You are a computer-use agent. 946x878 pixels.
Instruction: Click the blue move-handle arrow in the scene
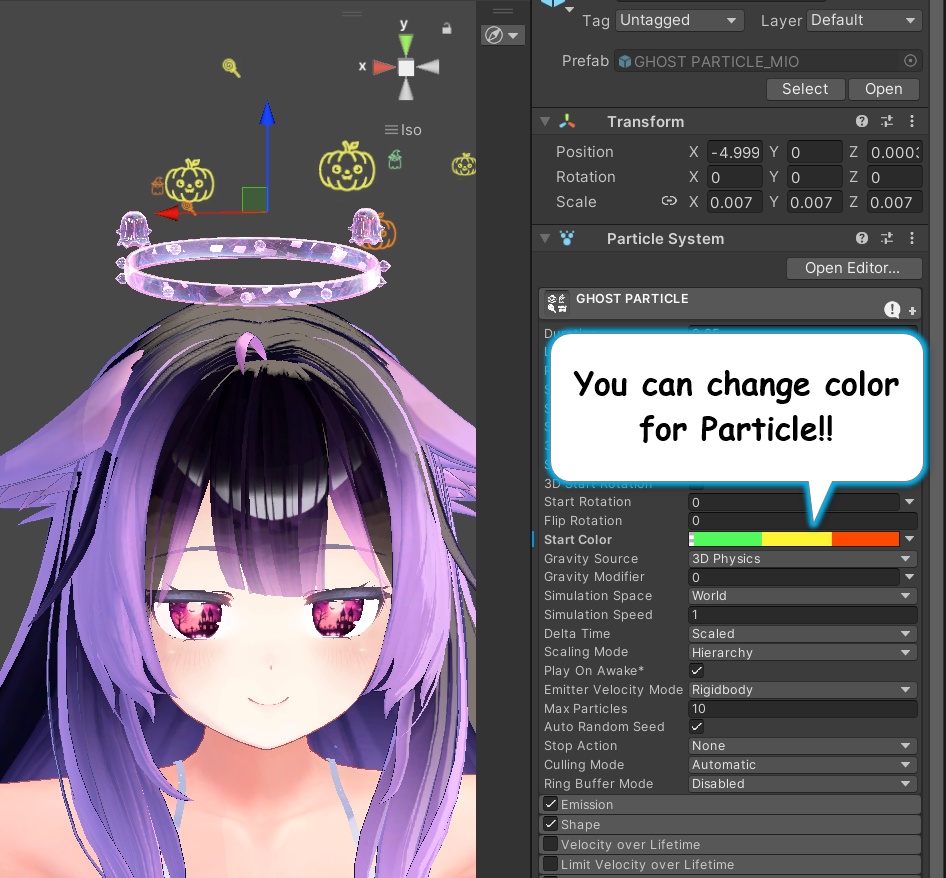click(267, 114)
